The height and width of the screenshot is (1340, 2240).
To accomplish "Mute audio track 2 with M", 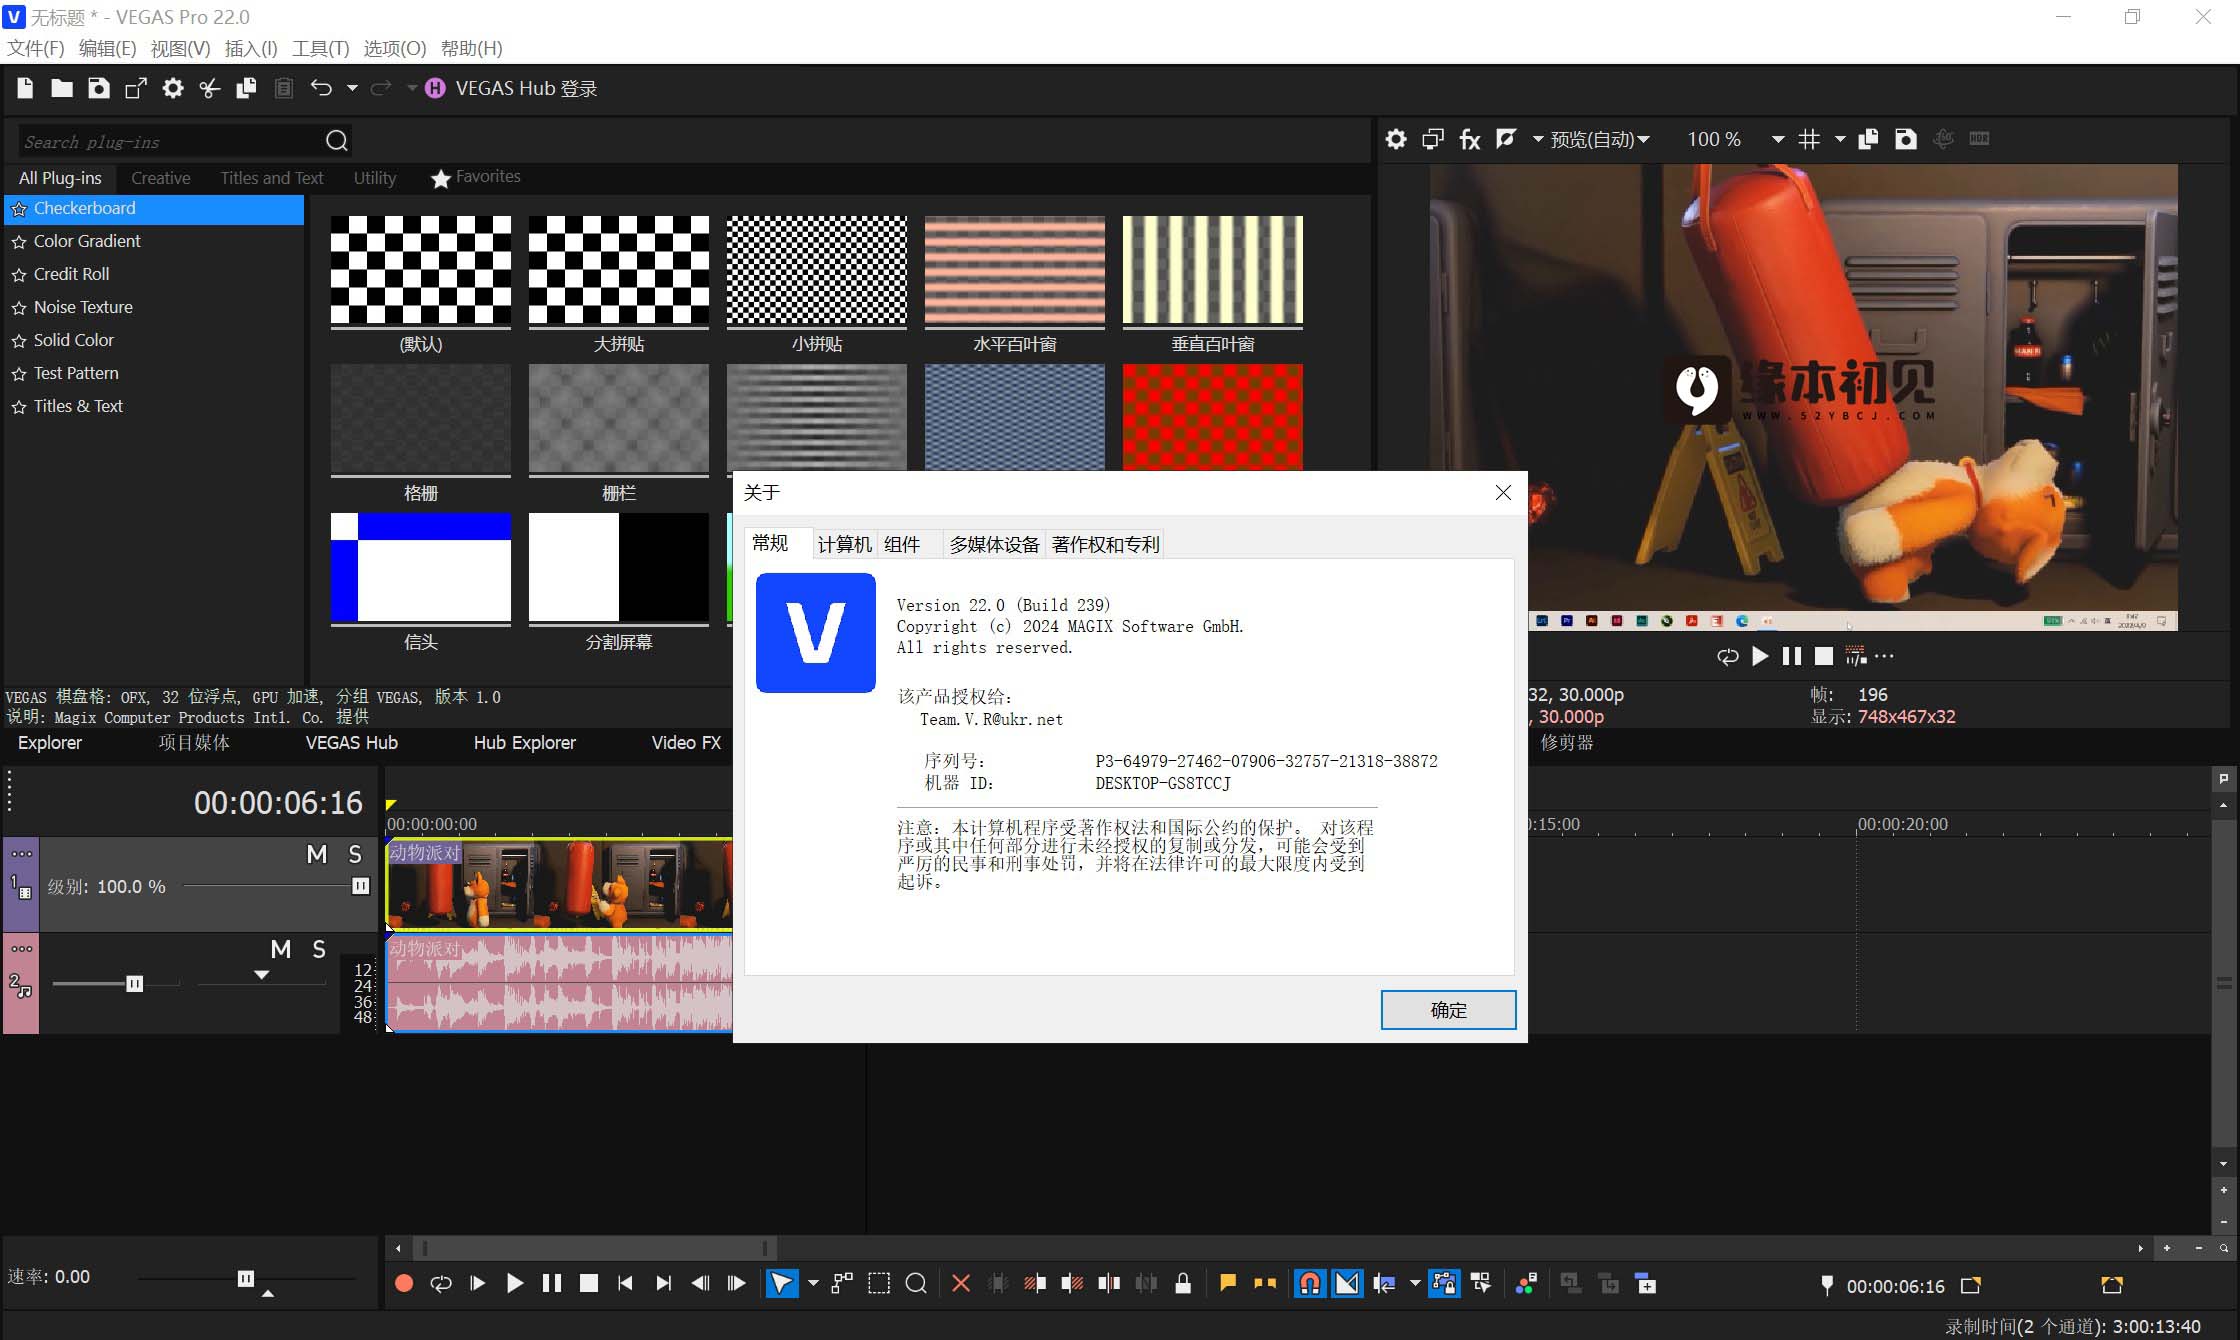I will pos(281,949).
